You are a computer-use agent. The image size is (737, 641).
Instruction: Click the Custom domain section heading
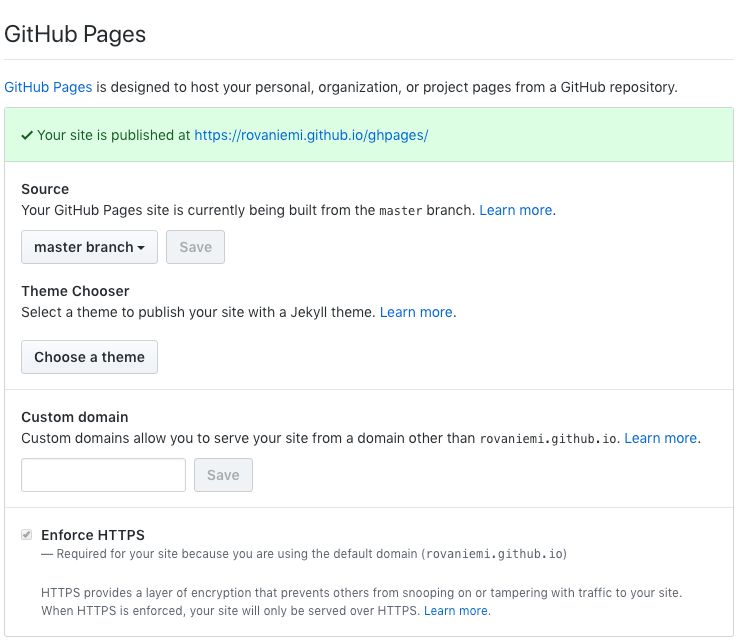pyautogui.click(x=75, y=417)
